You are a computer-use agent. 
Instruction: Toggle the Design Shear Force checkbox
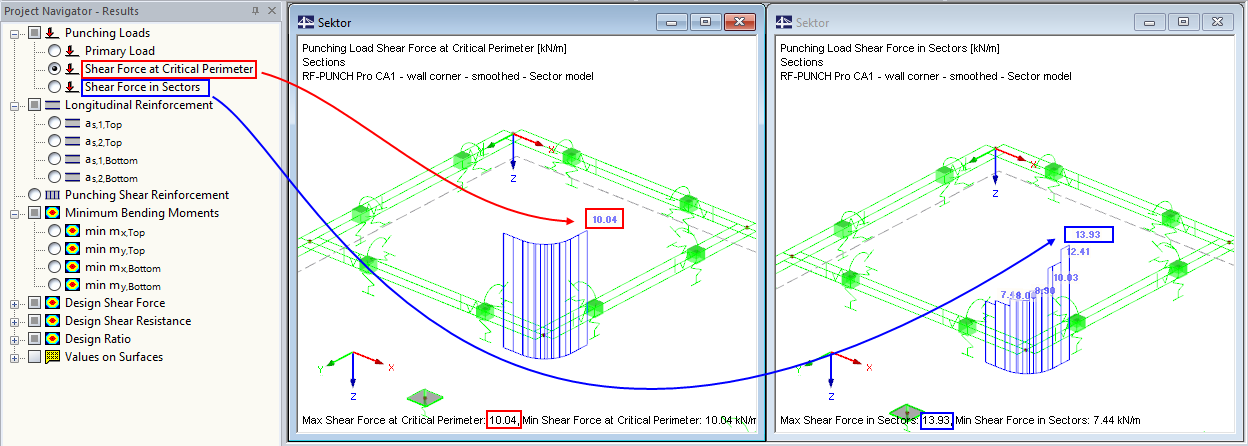[x=35, y=303]
